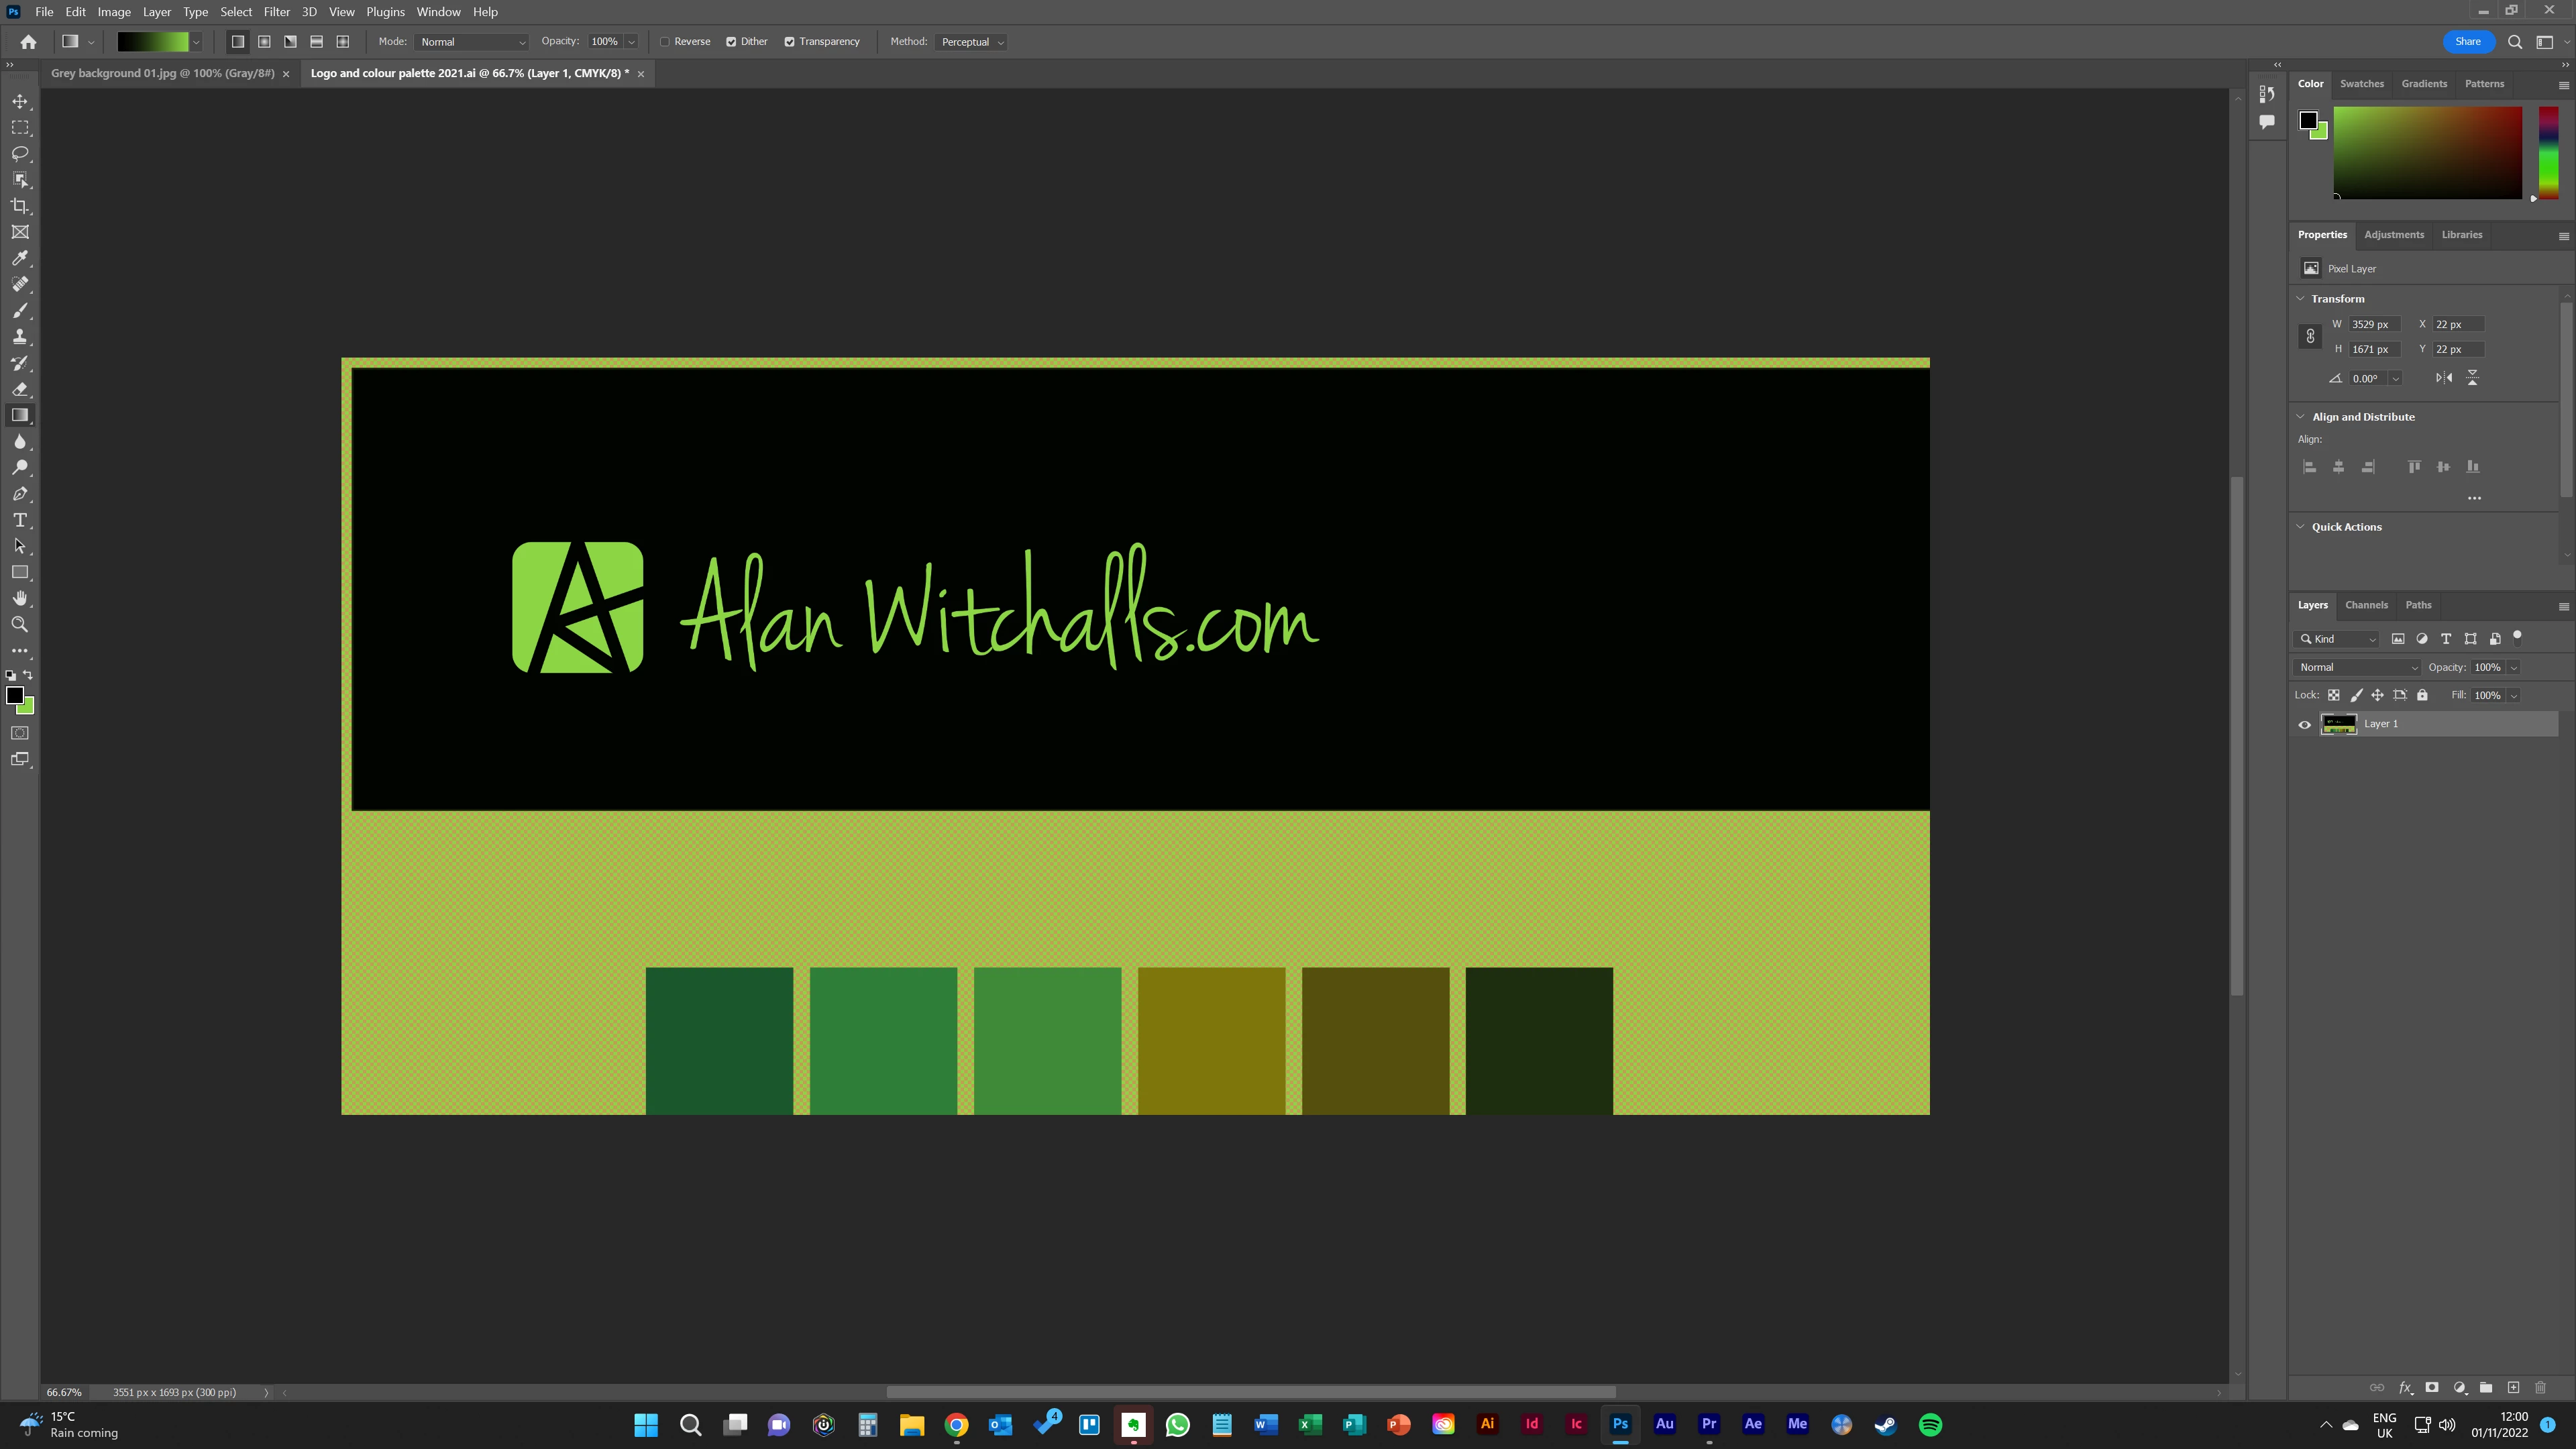Open the Method Perceptual dropdown

(972, 42)
